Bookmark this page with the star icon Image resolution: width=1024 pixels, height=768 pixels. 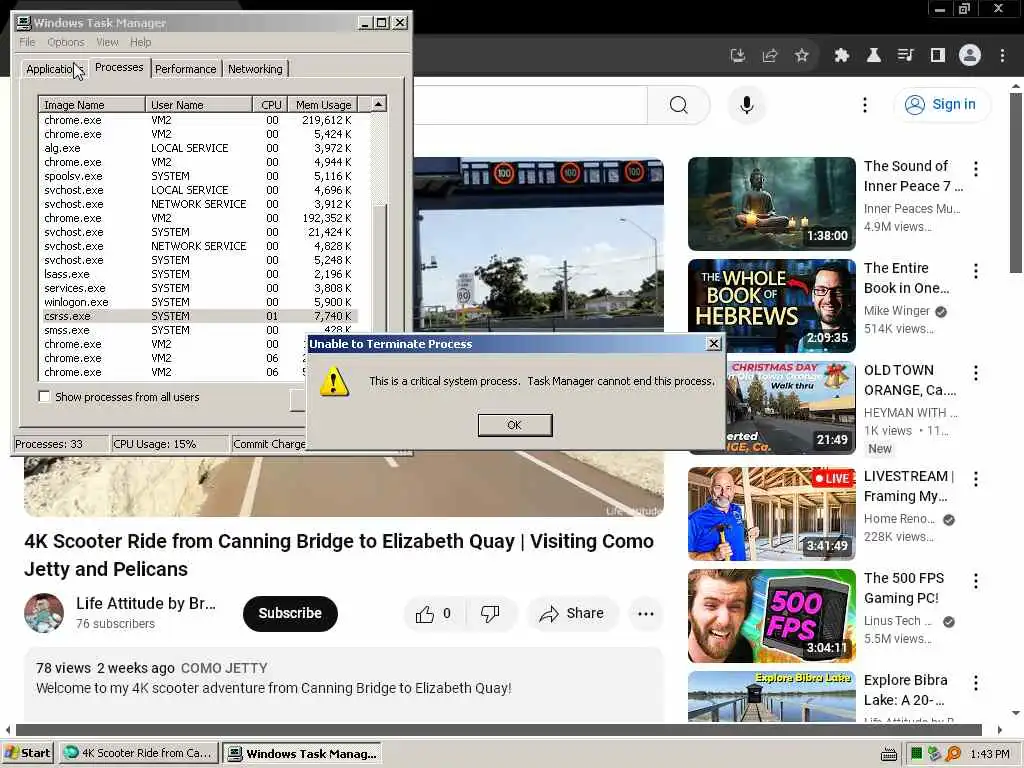pos(802,56)
